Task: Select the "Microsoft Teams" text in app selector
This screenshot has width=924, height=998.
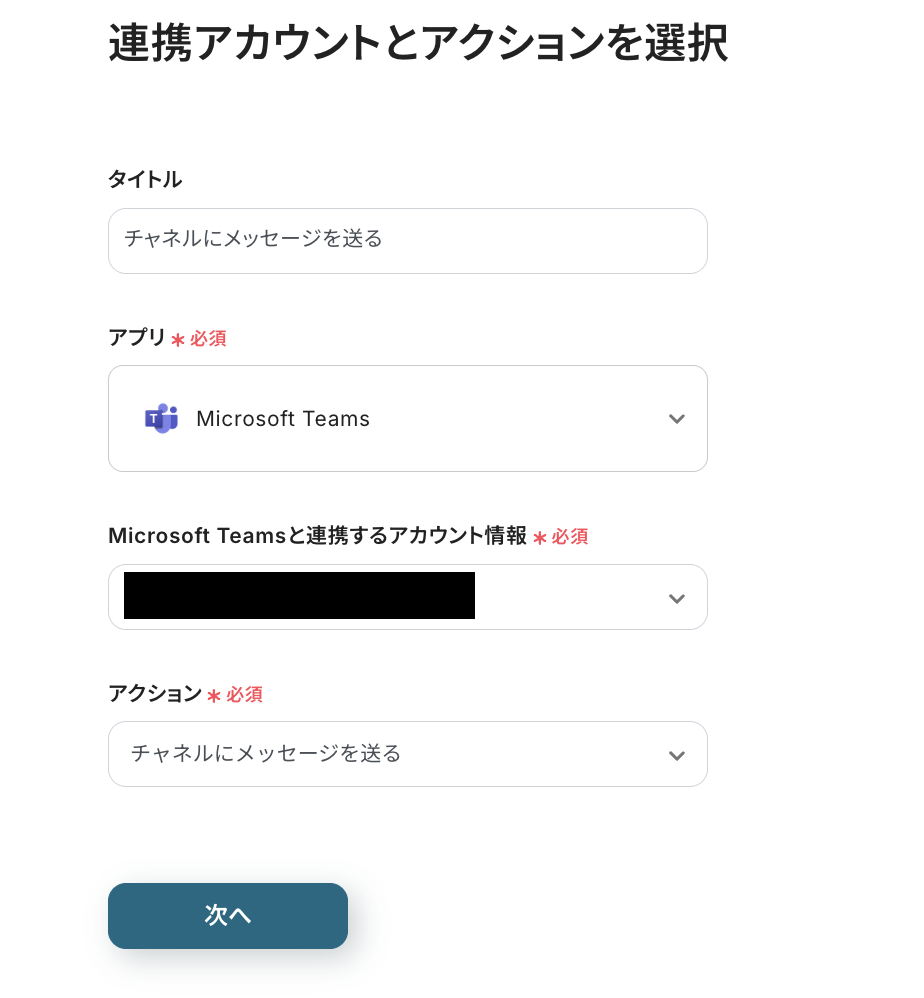Action: 283,419
